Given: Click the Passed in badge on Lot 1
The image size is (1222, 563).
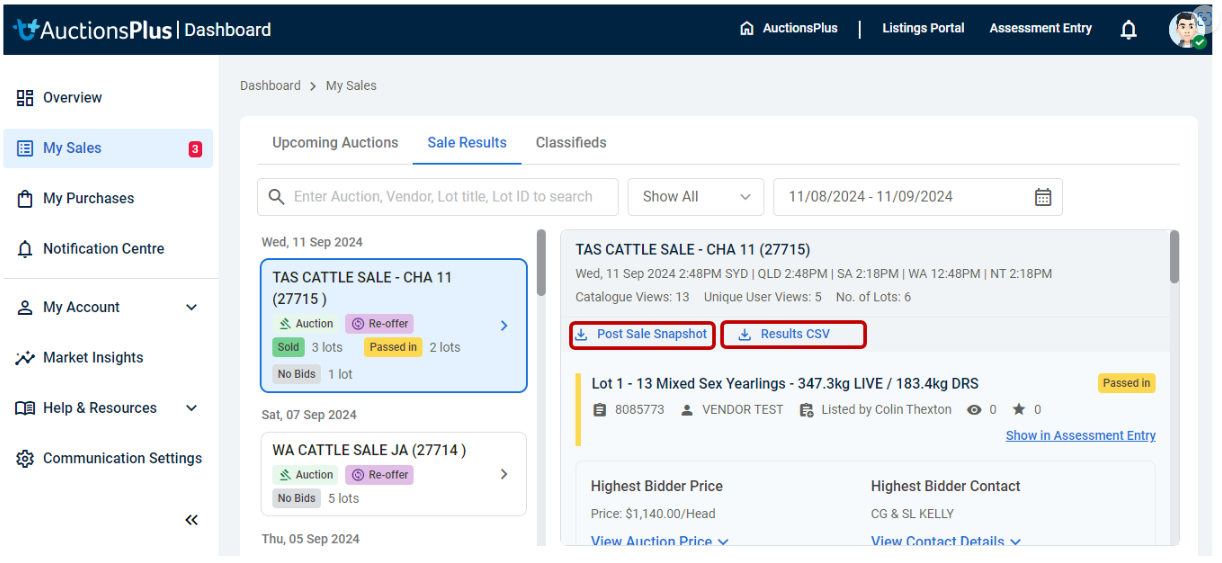Looking at the screenshot, I should pos(1127,383).
